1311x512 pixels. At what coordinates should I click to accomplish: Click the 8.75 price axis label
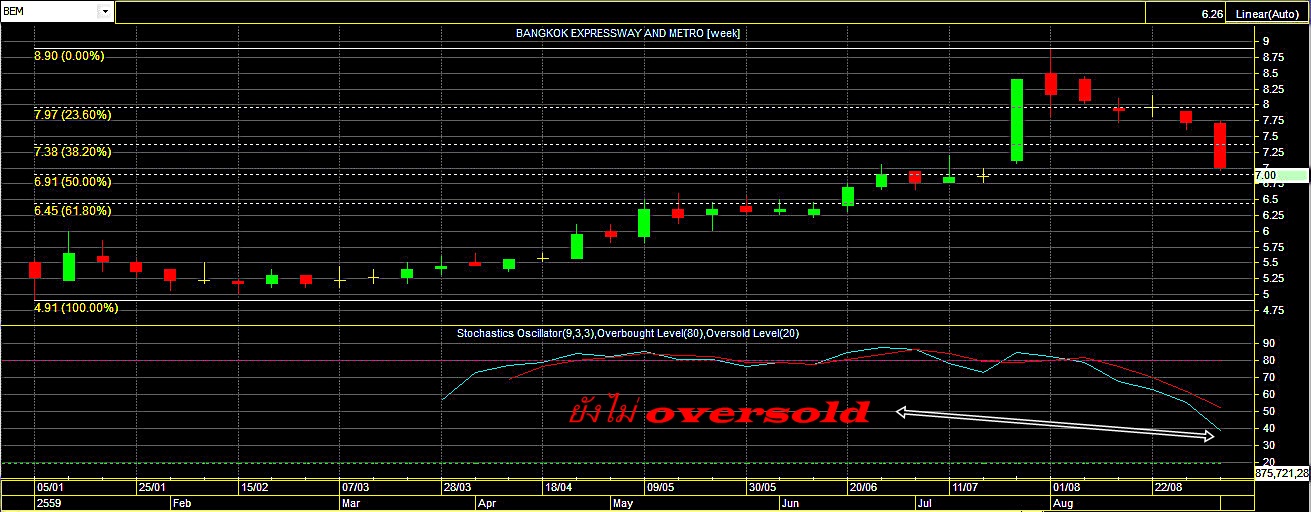[x=1274, y=57]
